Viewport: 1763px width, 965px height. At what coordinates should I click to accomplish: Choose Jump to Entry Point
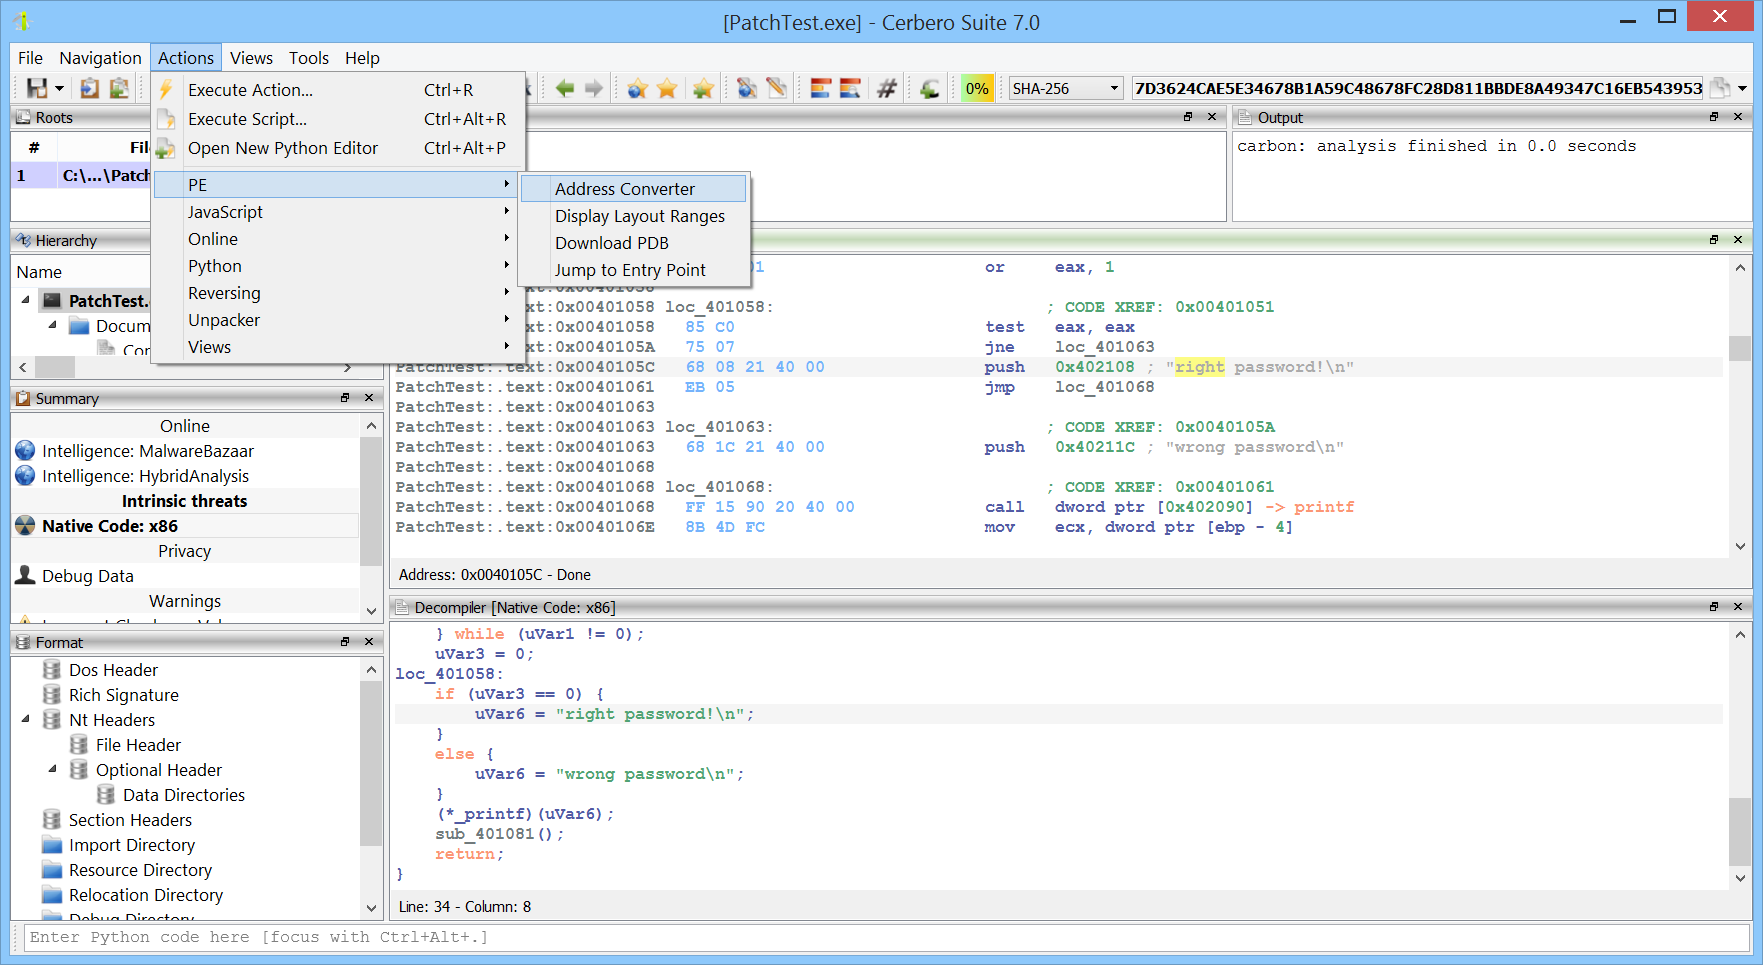click(x=630, y=270)
